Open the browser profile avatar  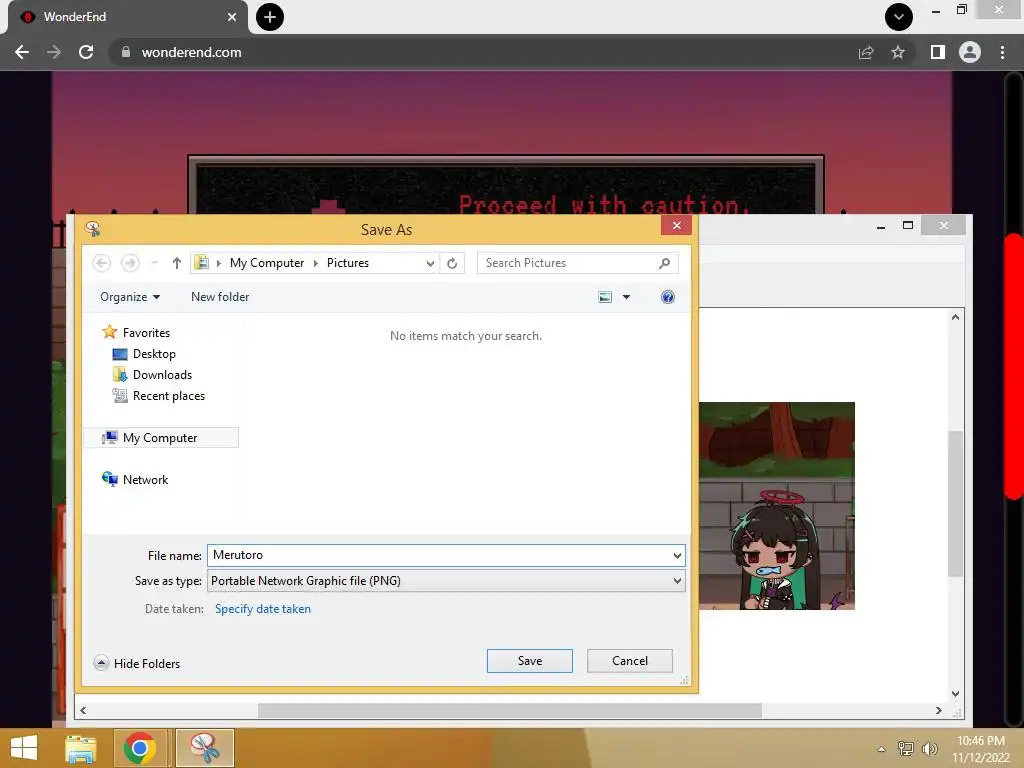tap(969, 52)
